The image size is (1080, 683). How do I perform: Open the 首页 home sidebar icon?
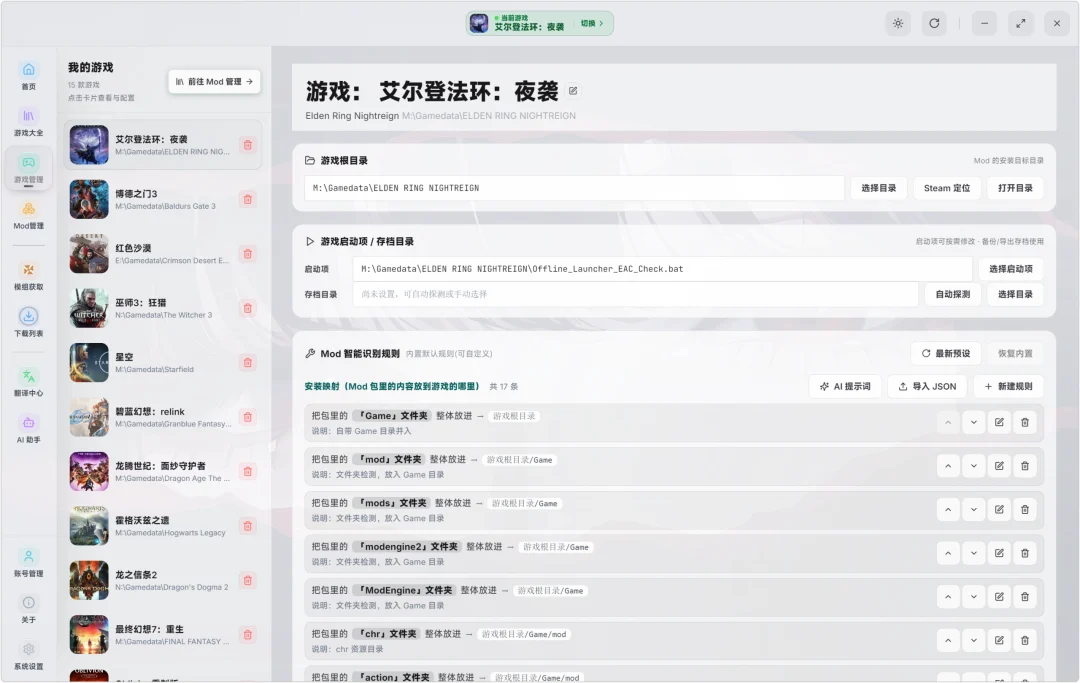[x=28, y=76]
